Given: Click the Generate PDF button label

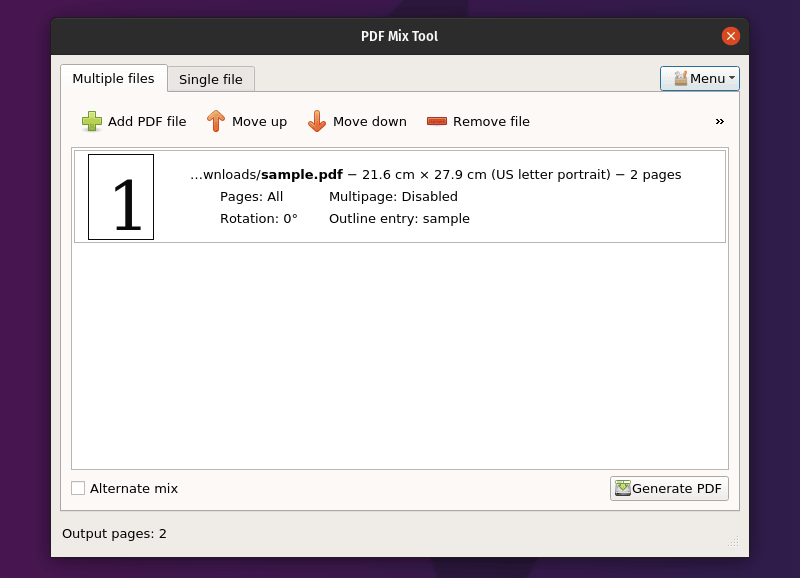Looking at the screenshot, I should click(x=677, y=488).
